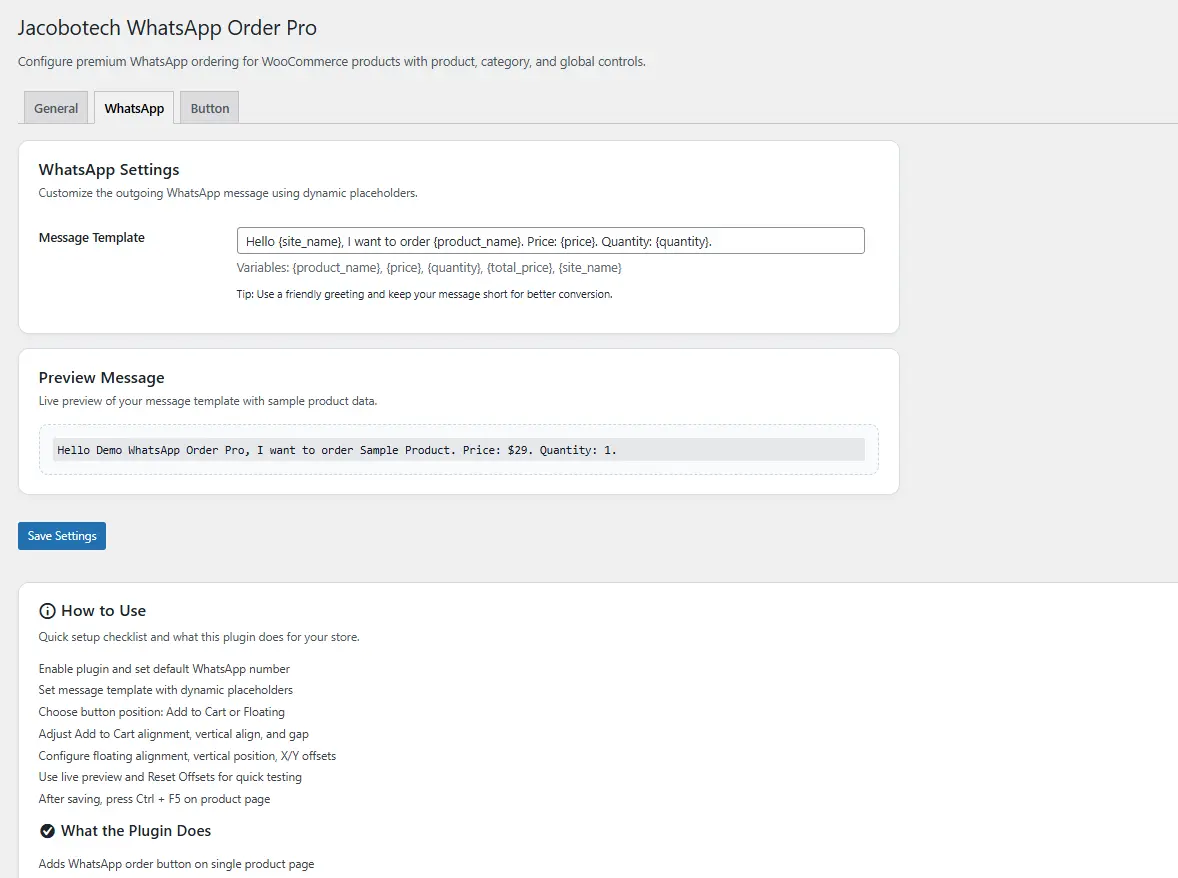Click the checkmark icon beside What the Plugin Does

(47, 831)
